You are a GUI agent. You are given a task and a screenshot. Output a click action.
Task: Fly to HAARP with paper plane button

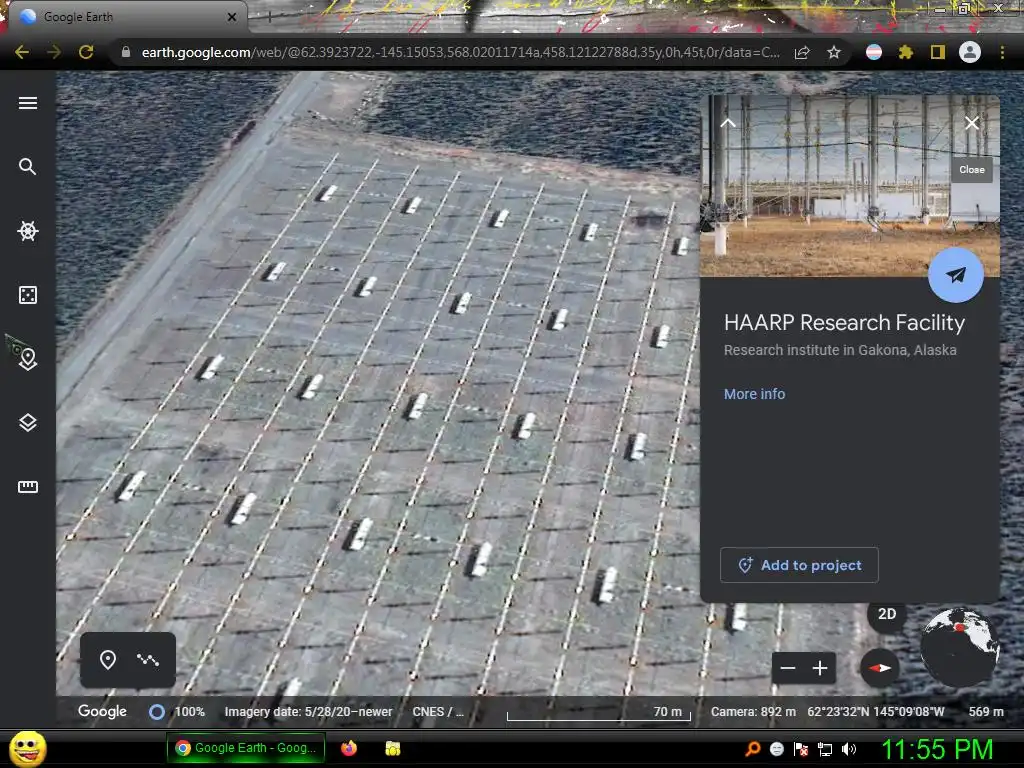point(956,275)
